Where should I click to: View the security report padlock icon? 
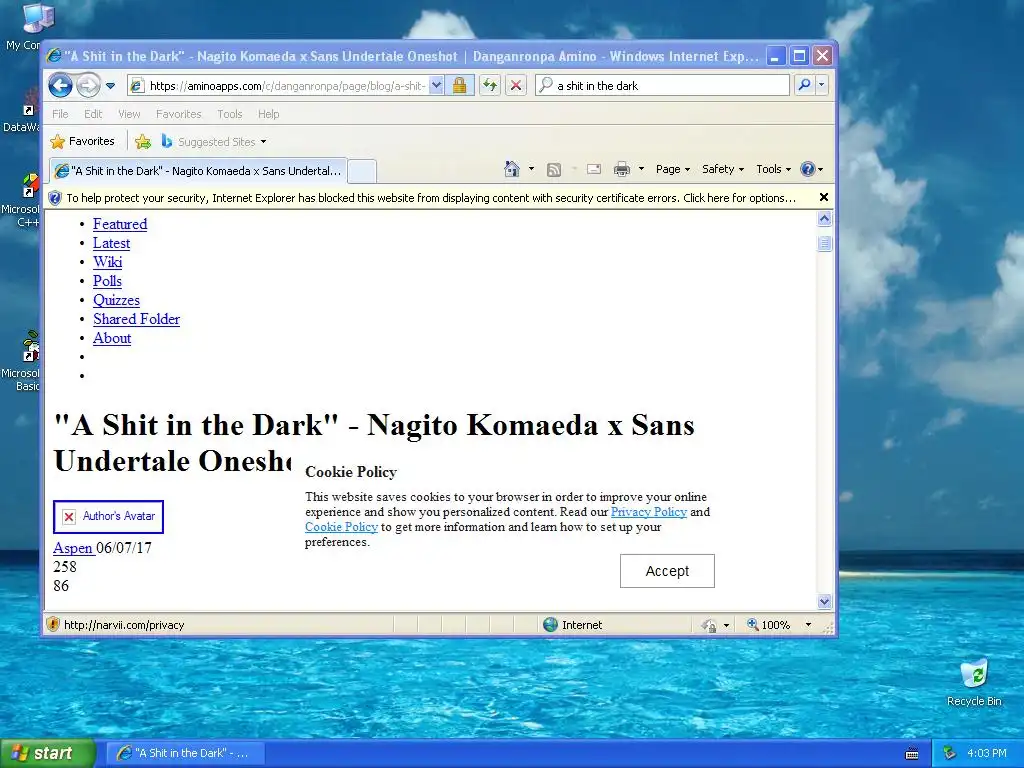coord(460,86)
